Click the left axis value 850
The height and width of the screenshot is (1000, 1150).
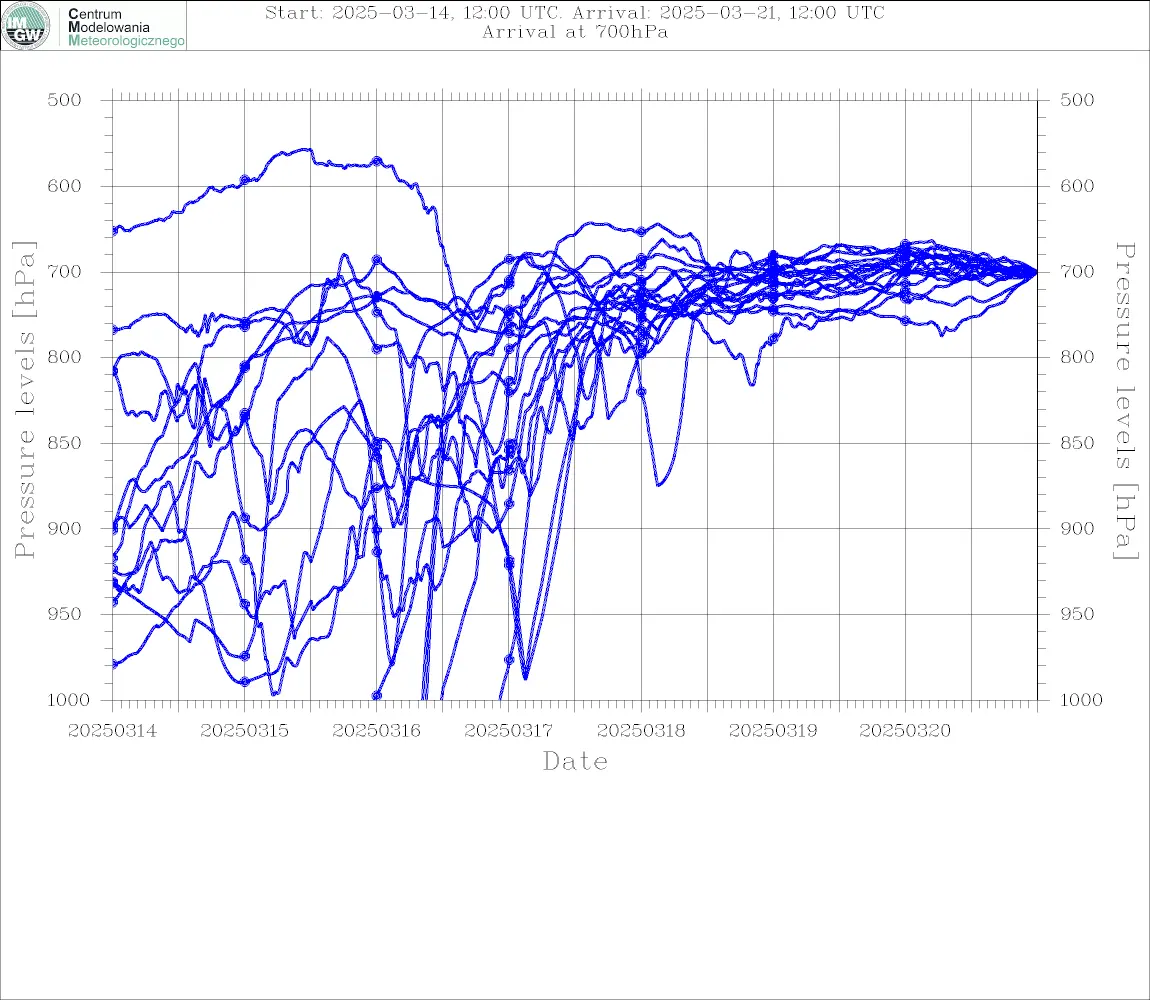point(65,443)
